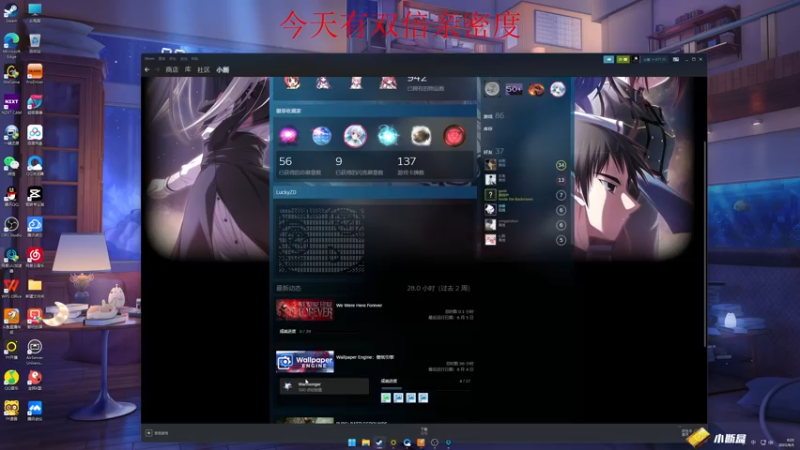Open the OBS Studio desktop shortcut
The image size is (800, 450).
coord(11,227)
